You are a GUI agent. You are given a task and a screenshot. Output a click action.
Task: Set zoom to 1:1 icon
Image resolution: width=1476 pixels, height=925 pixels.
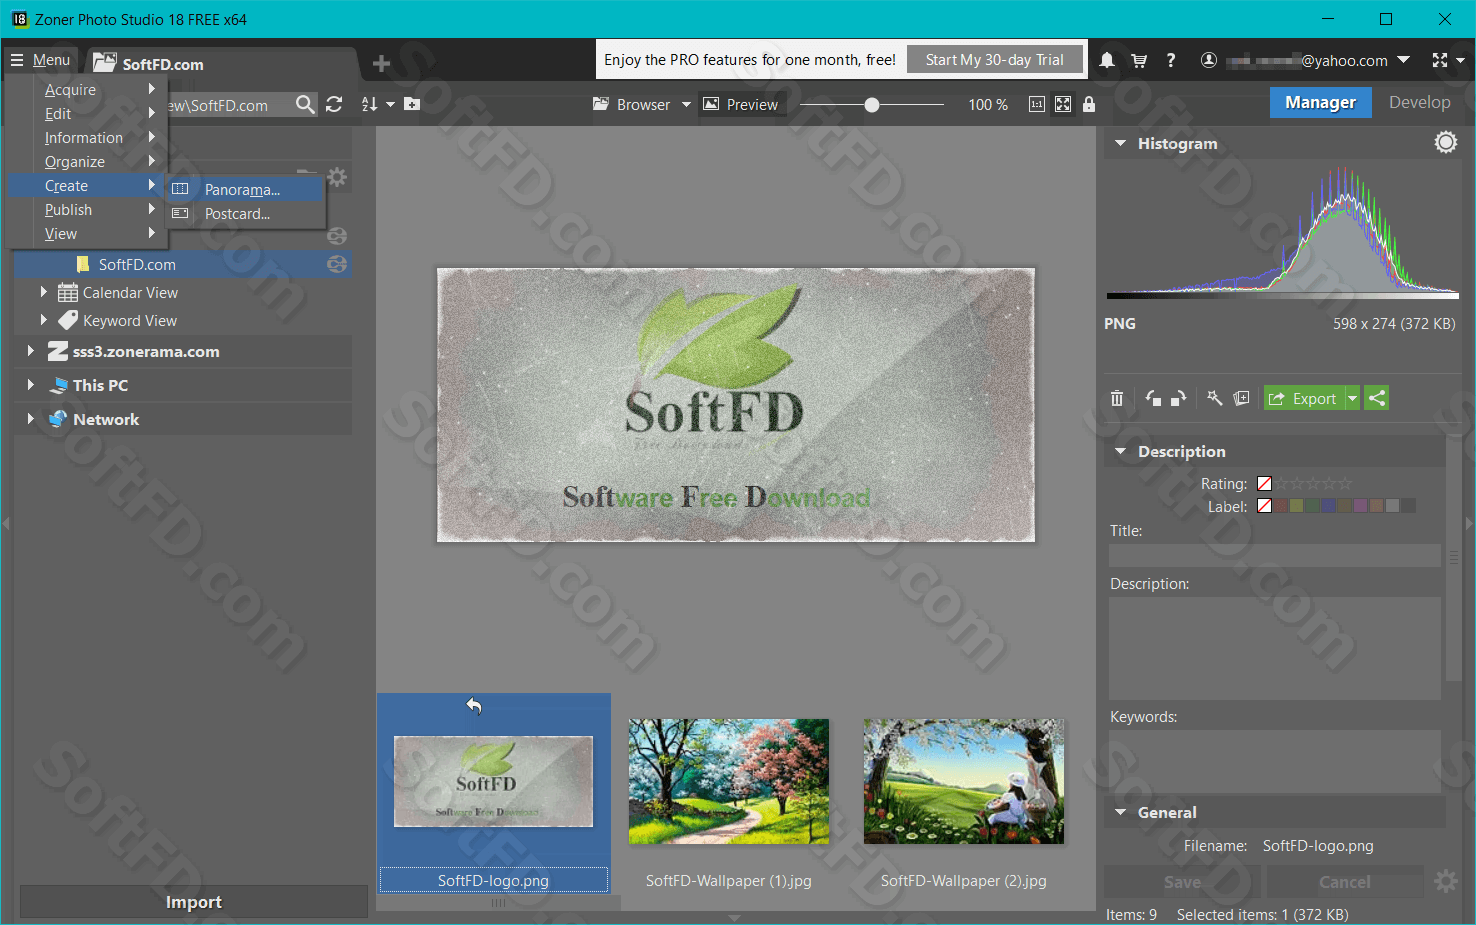coord(1037,104)
